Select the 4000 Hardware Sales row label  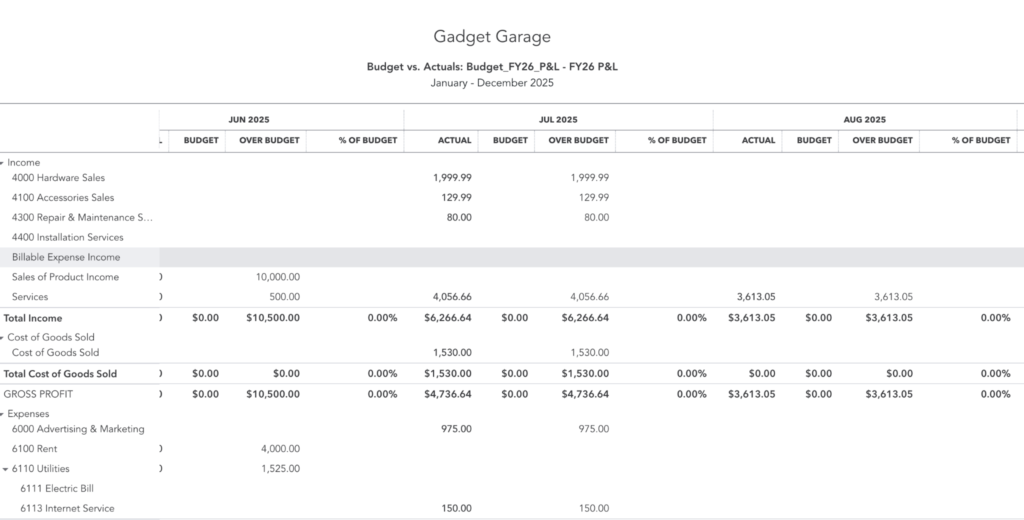[58, 178]
